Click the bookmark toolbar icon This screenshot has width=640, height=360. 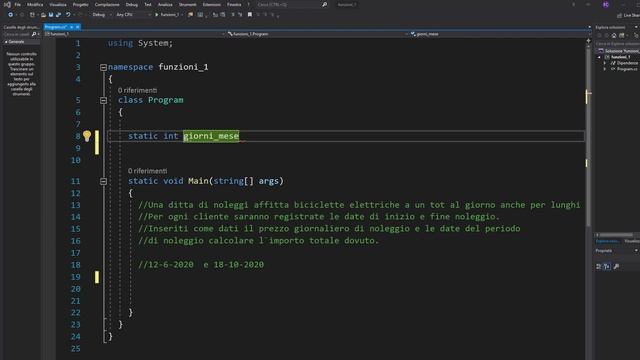[249, 15]
